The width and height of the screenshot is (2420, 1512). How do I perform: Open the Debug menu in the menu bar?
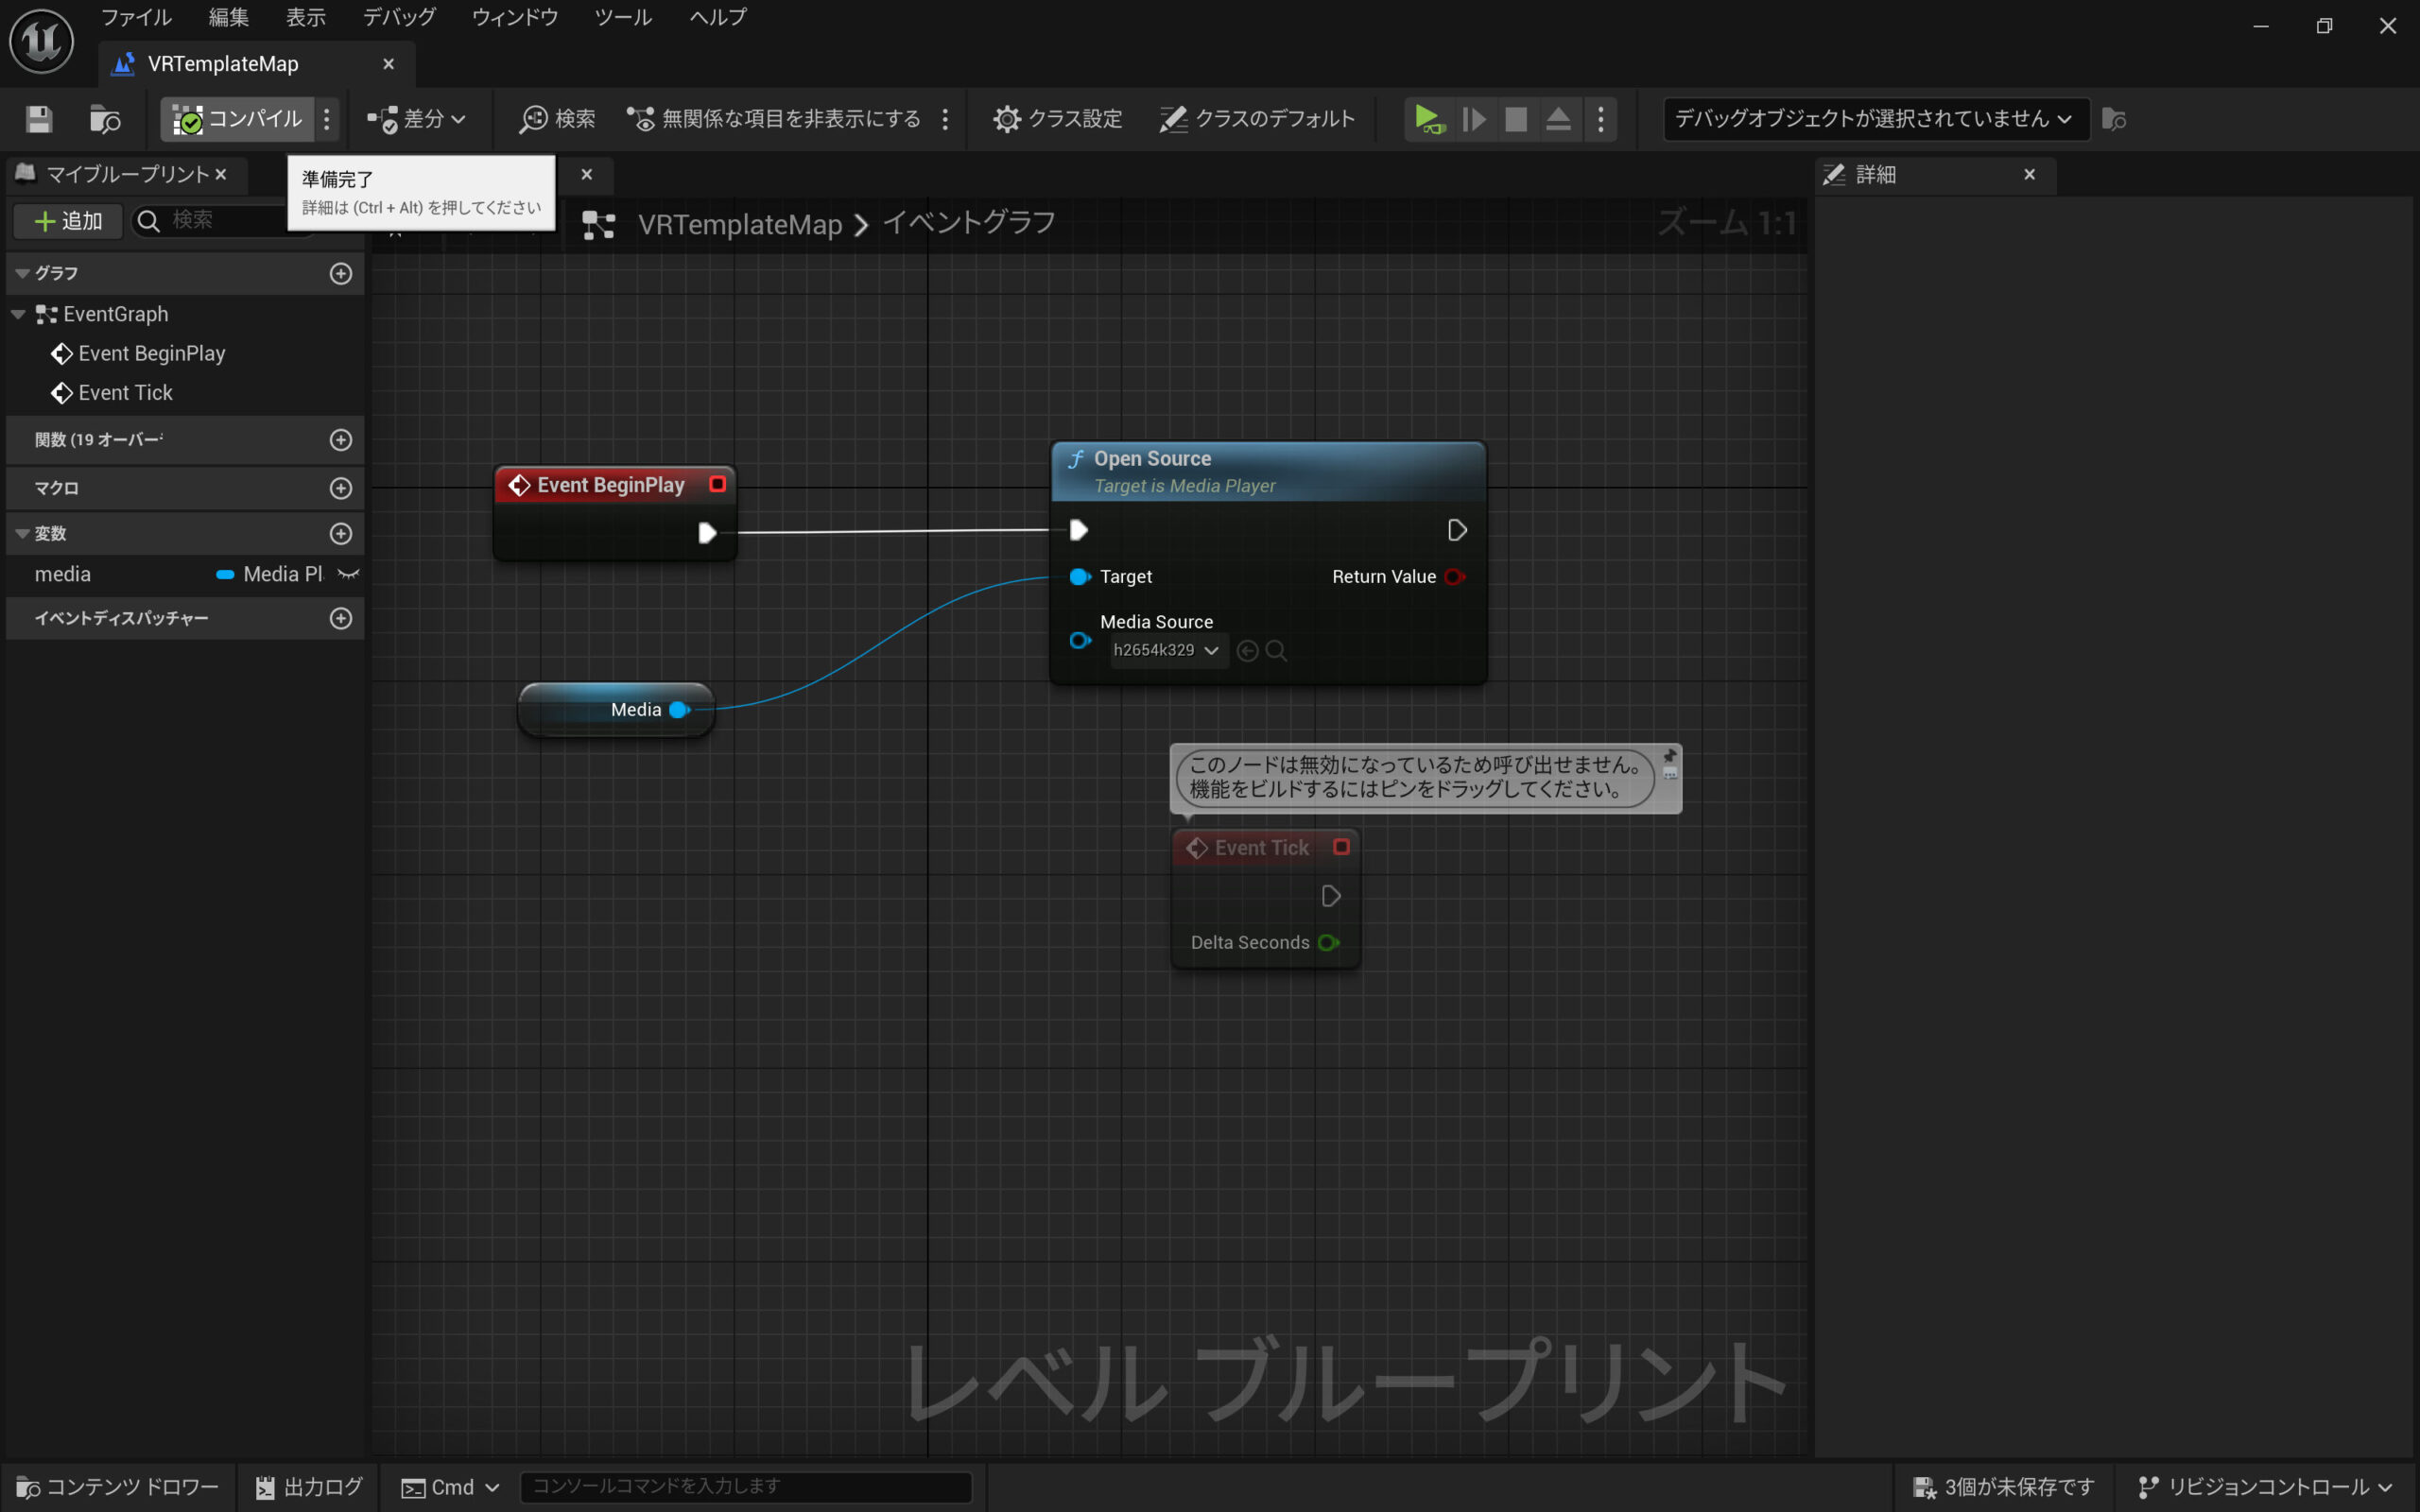(399, 17)
